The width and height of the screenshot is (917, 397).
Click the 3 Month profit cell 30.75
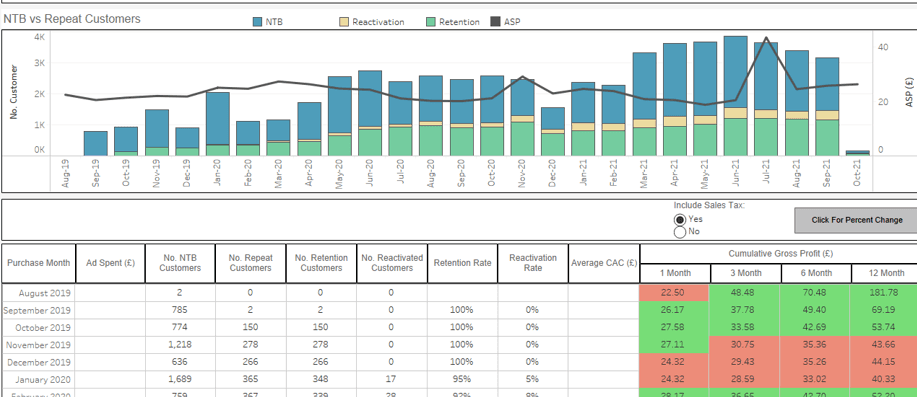coord(745,344)
